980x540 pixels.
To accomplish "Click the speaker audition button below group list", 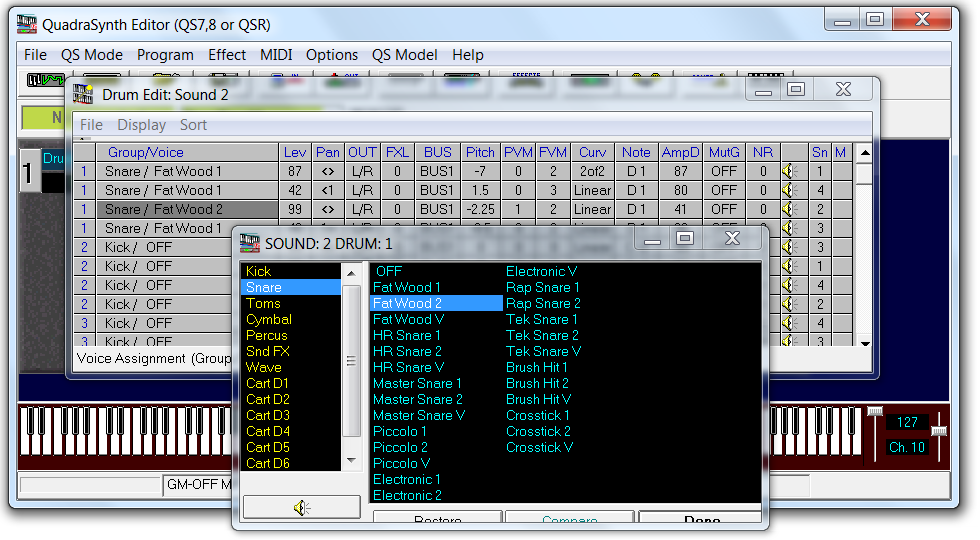I will point(302,508).
